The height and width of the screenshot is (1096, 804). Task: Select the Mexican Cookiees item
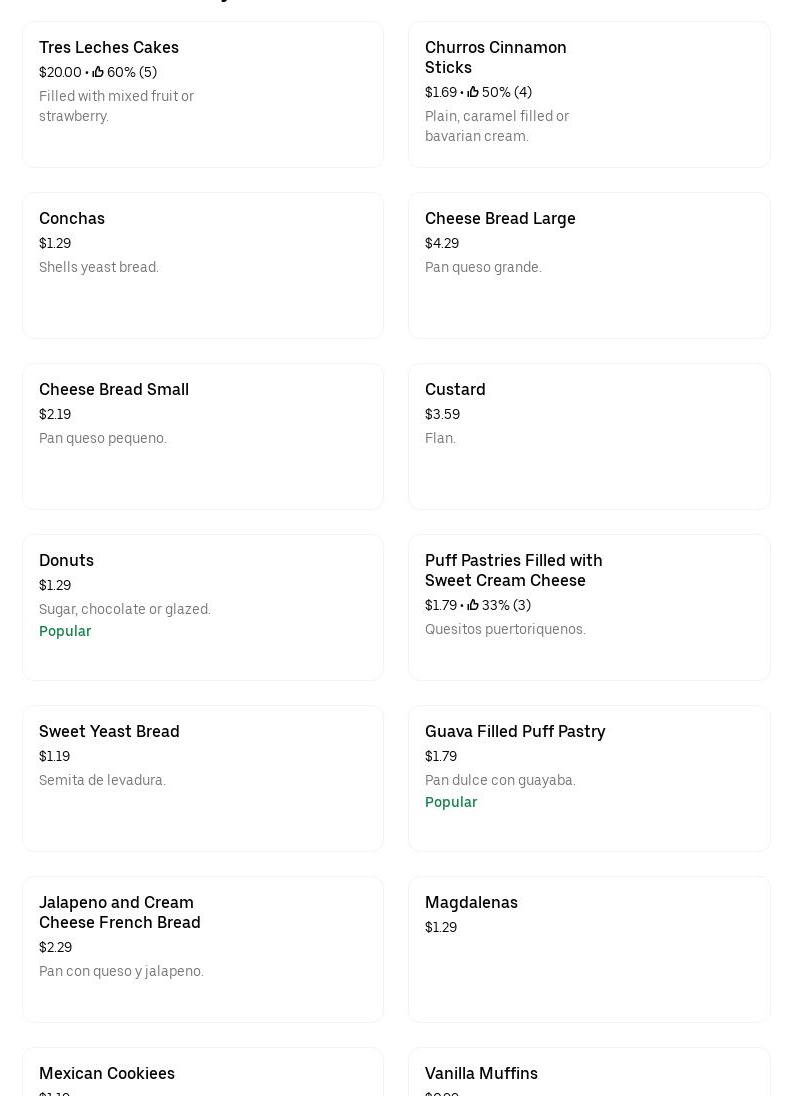(107, 1073)
